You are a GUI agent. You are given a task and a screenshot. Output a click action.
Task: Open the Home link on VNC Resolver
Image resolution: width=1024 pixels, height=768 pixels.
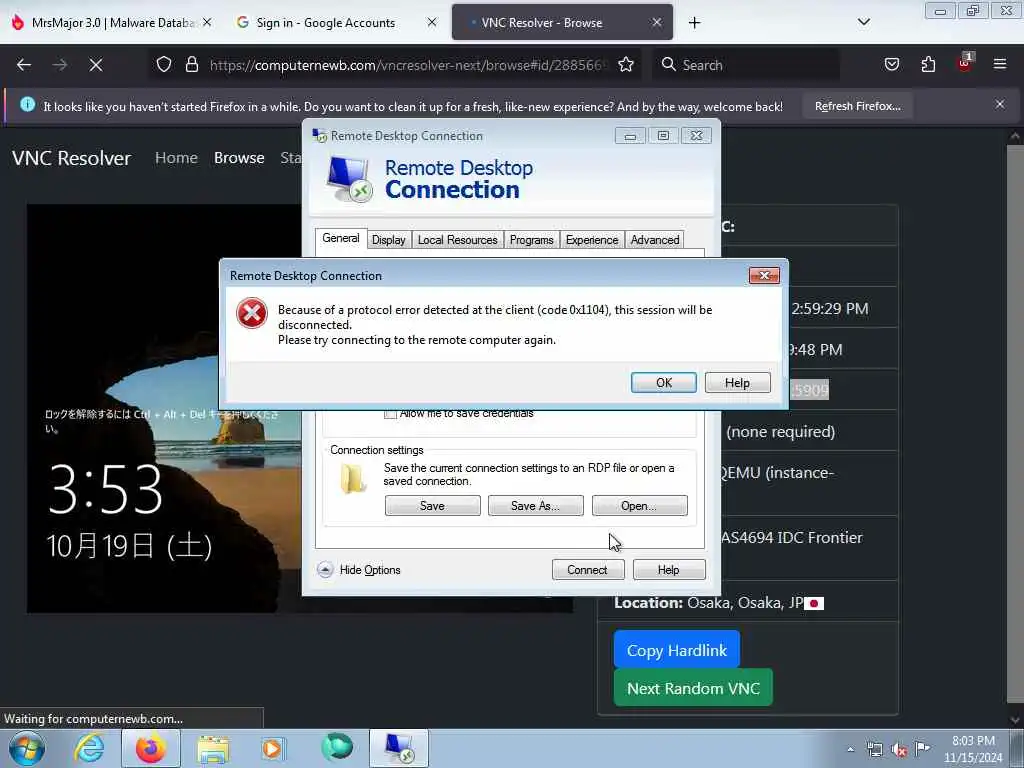176,158
